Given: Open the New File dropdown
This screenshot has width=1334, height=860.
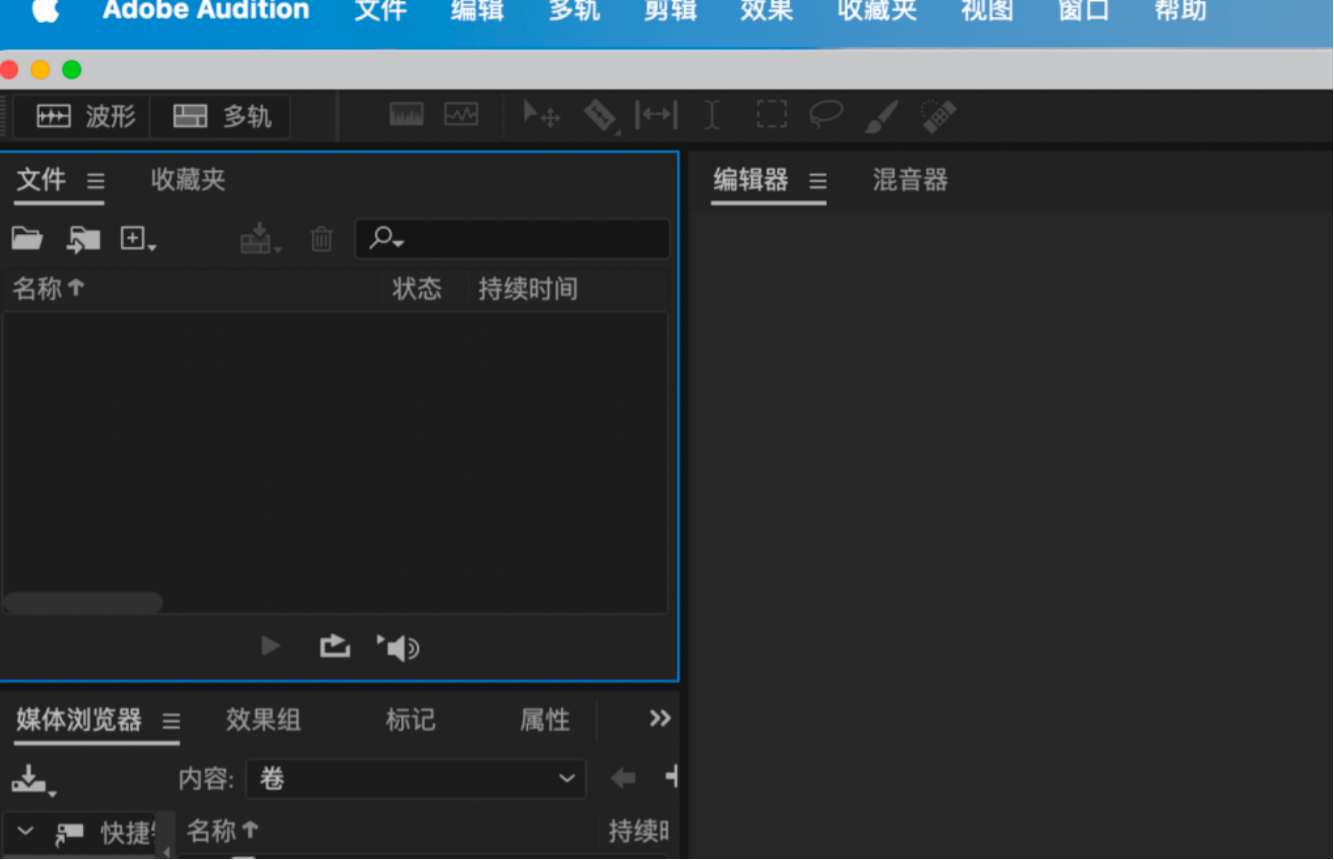Looking at the screenshot, I should click(138, 239).
